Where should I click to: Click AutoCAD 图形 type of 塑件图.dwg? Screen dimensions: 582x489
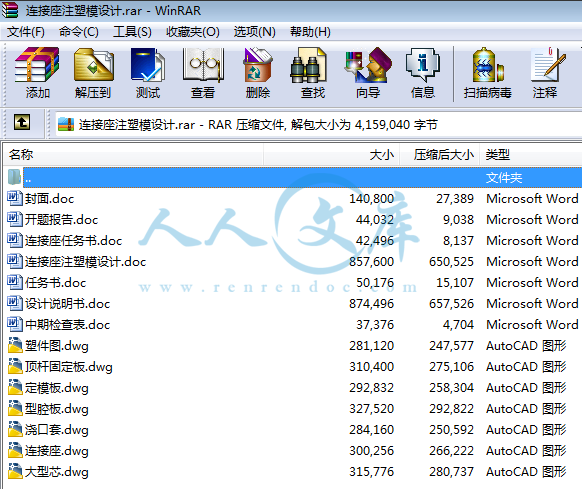pyautogui.click(x=526, y=346)
